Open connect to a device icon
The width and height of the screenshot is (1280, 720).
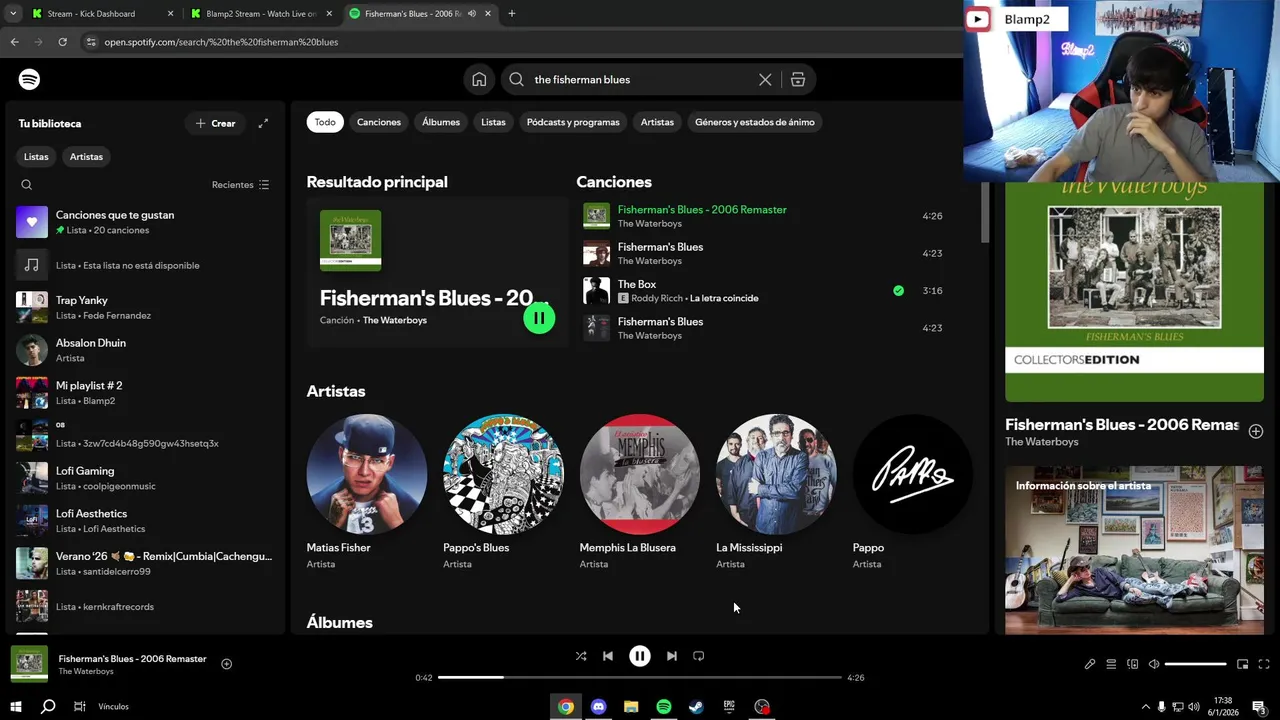point(1133,664)
